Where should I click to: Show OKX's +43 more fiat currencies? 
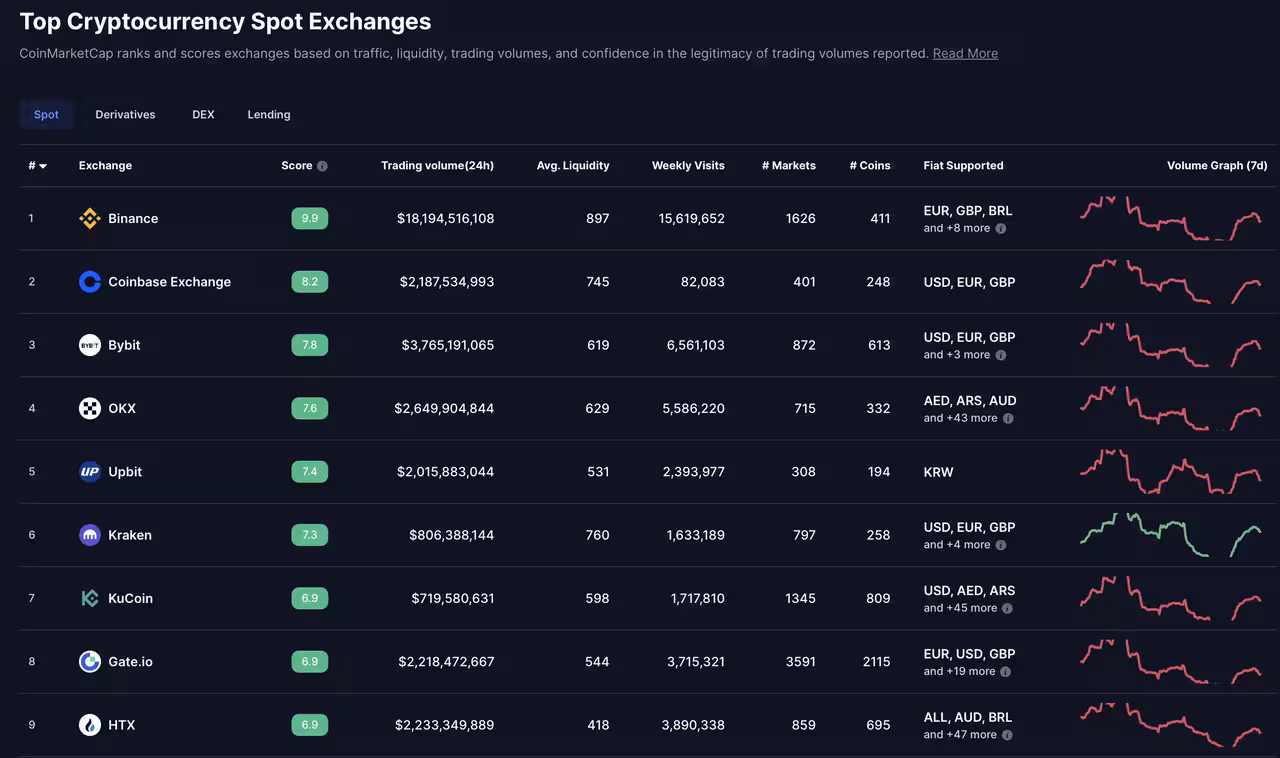[x=1008, y=418]
